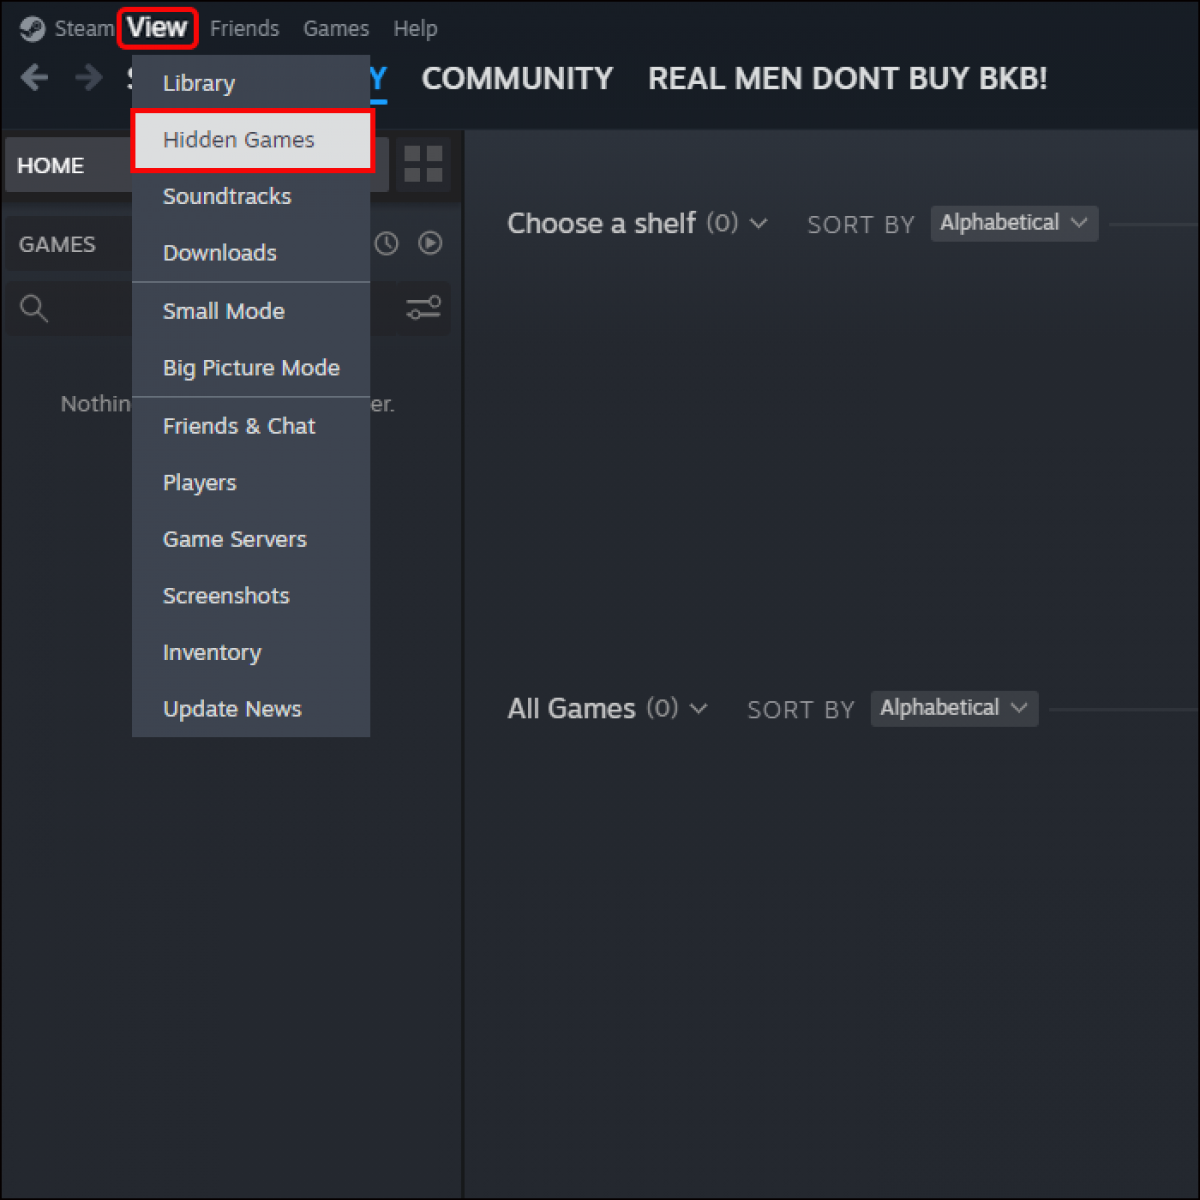Screen dimensions: 1200x1200
Task: Open the Steam menu
Action: (x=84, y=29)
